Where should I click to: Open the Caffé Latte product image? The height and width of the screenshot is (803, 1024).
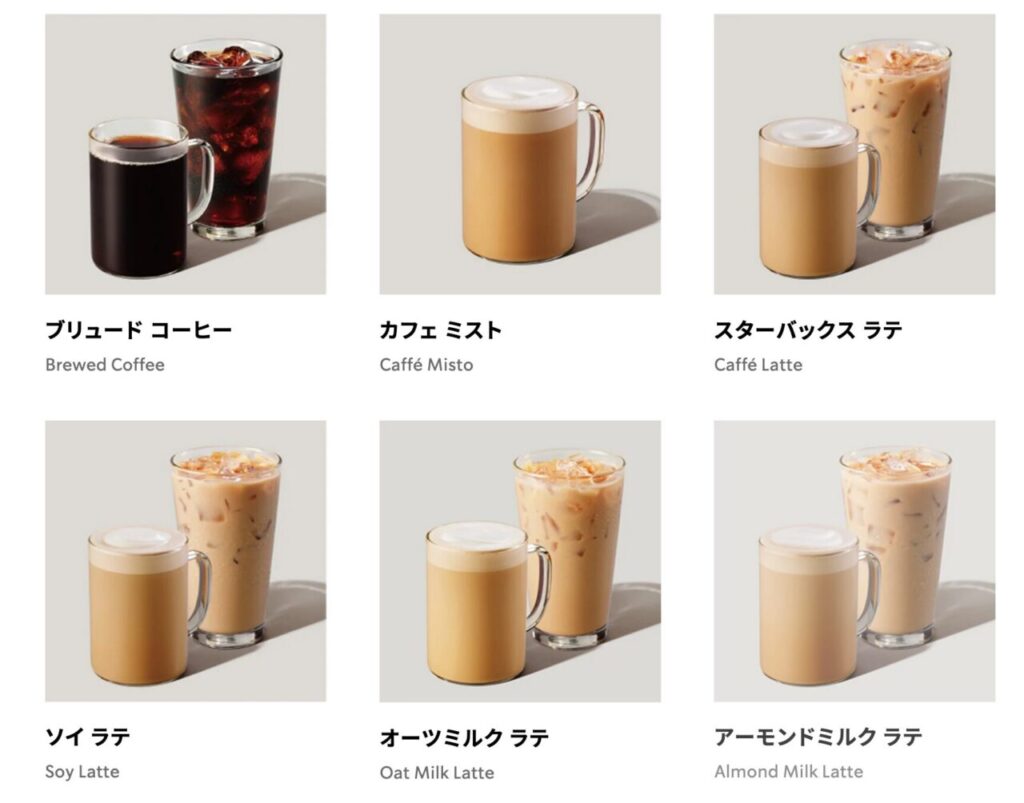pos(854,154)
